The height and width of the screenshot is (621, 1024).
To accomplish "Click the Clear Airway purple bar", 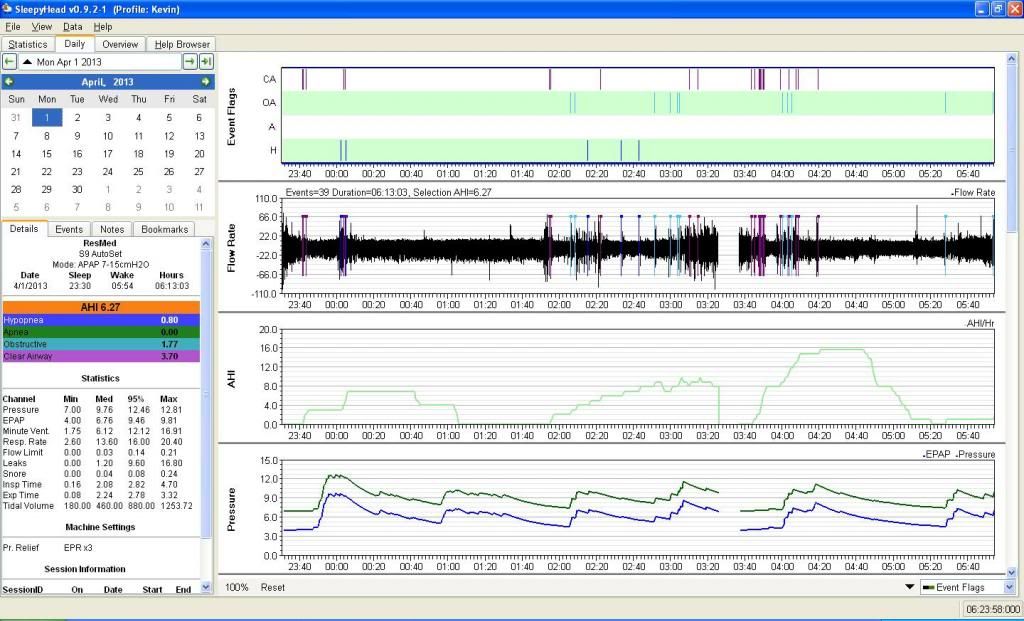I will 101,356.
